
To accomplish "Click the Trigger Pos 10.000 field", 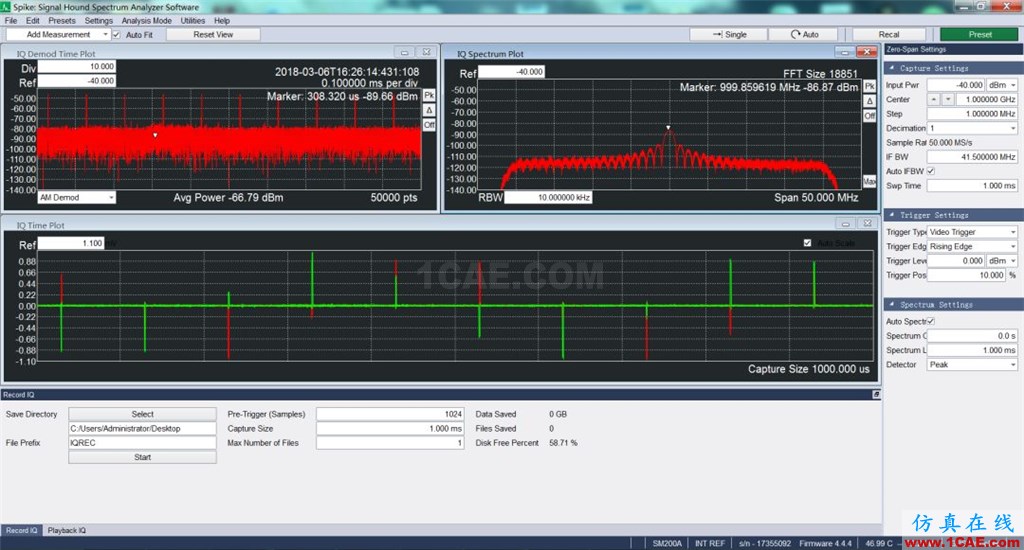I will tap(967, 275).
